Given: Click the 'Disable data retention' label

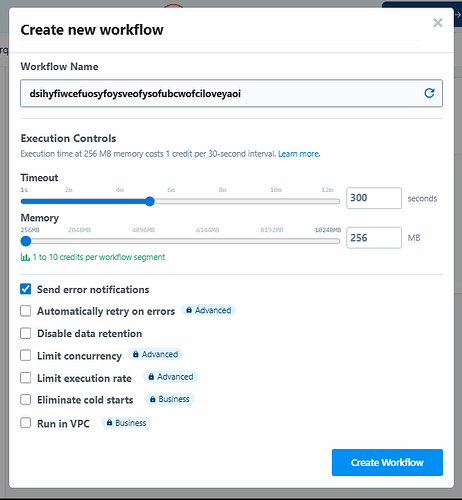Looking at the screenshot, I should tap(89, 333).
